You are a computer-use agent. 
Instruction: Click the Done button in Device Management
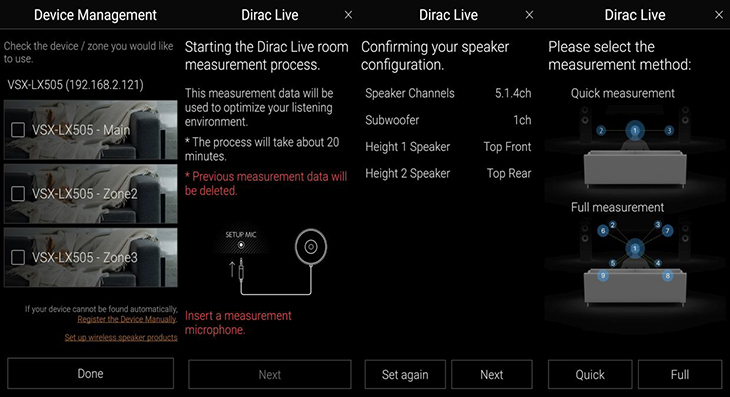[x=90, y=374]
